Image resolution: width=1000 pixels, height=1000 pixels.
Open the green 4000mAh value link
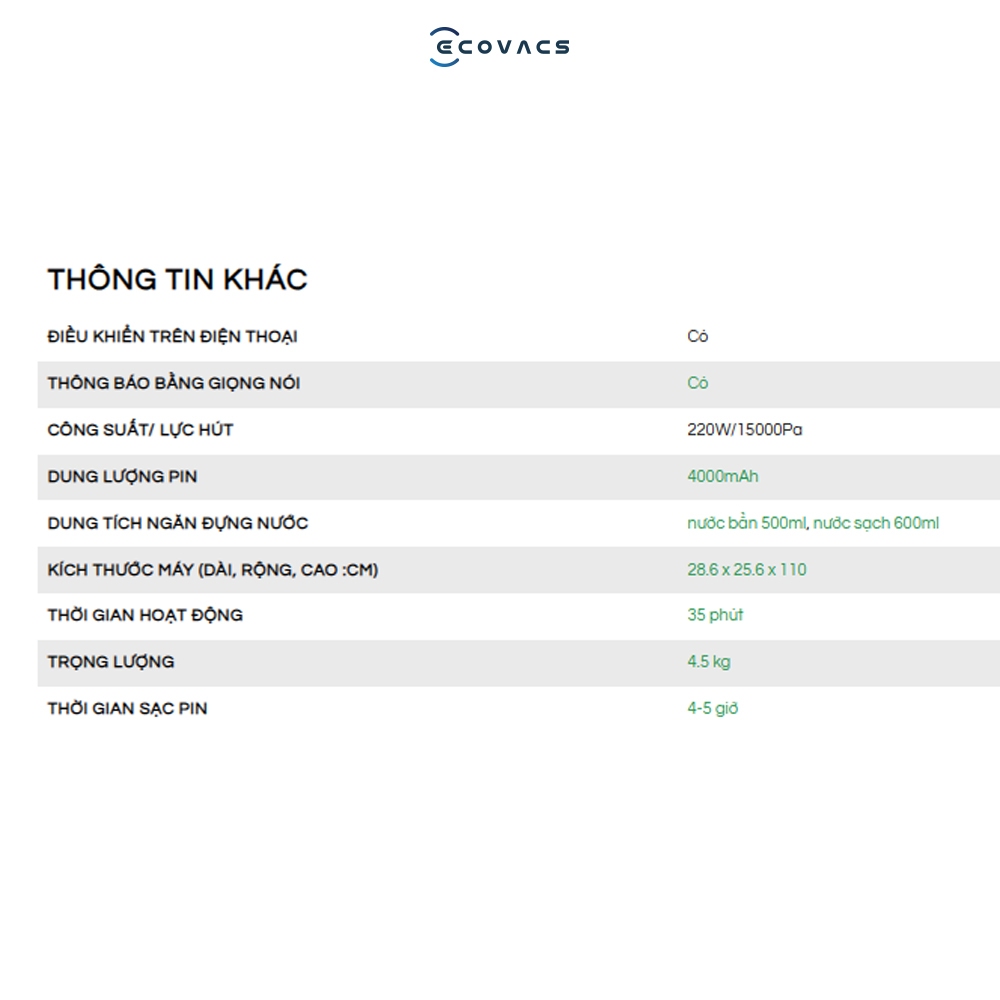[x=723, y=476]
